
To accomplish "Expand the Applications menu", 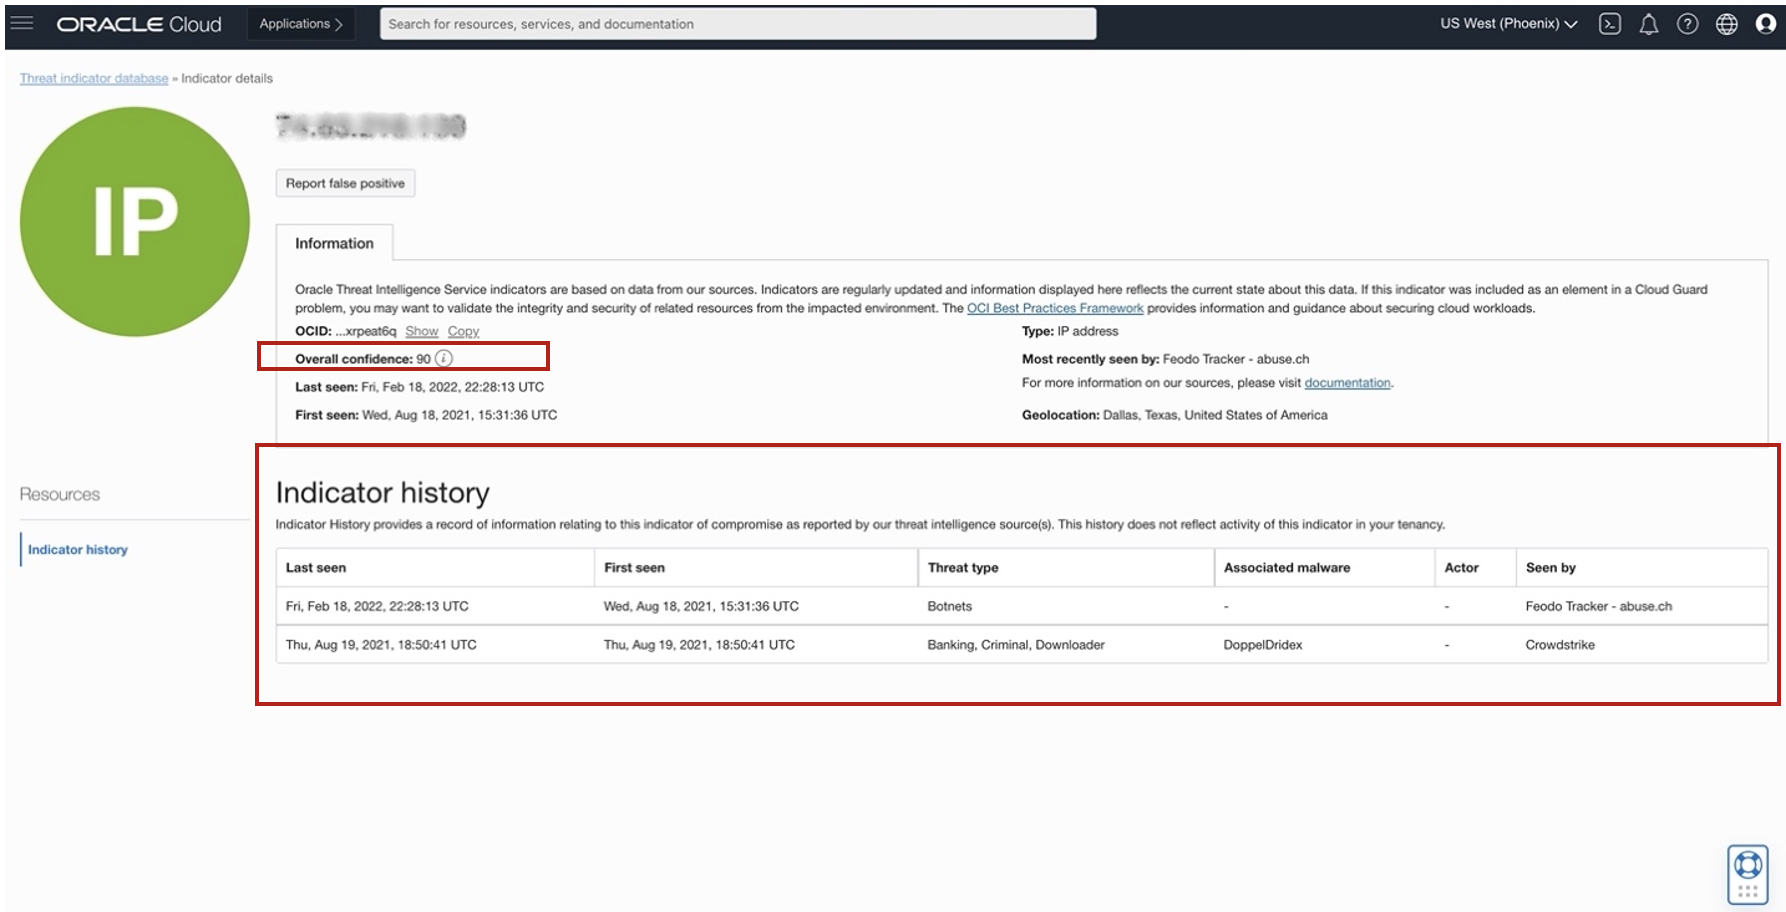I will point(301,24).
